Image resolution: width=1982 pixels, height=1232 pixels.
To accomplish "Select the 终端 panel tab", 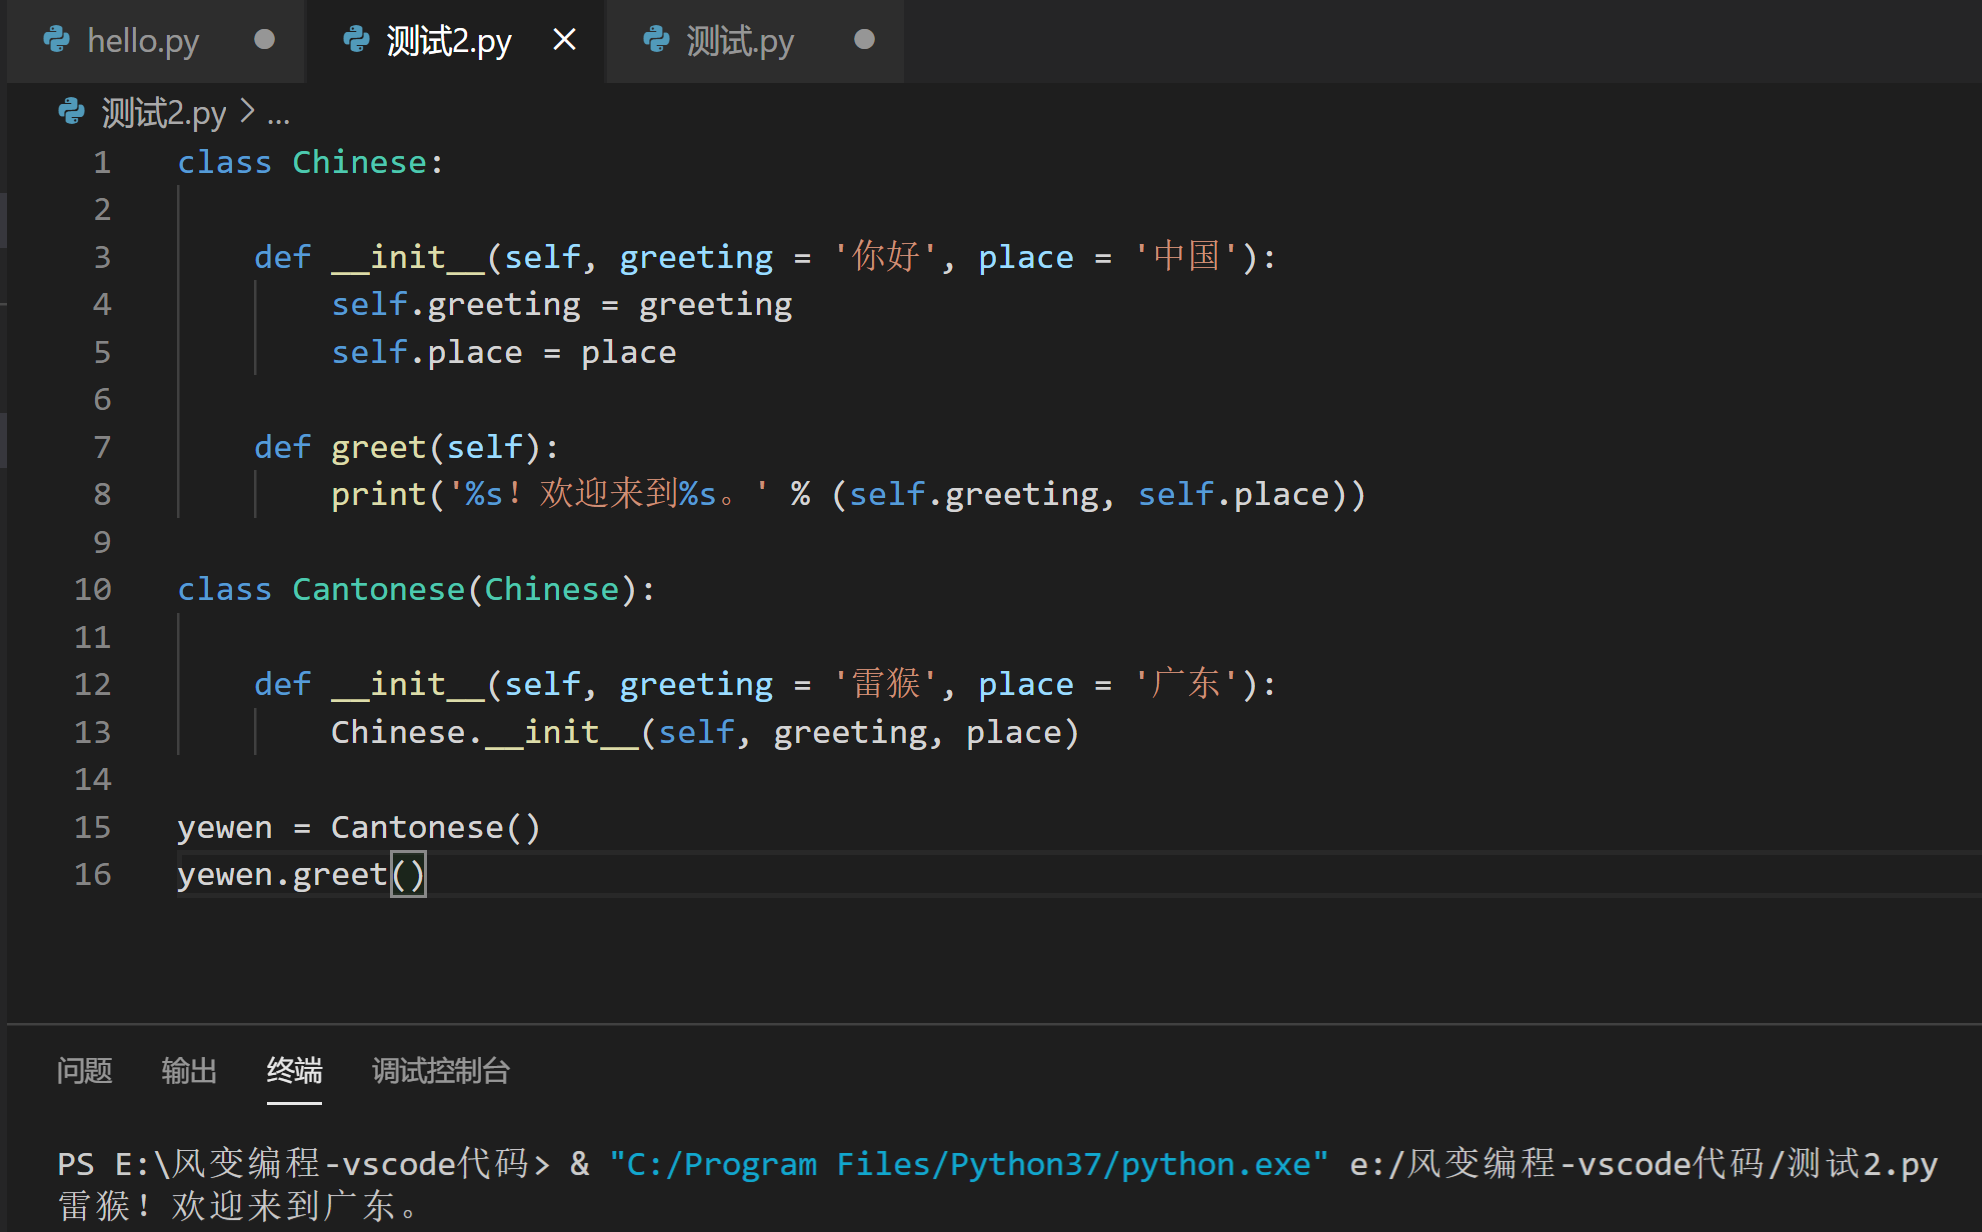I will click(x=294, y=1071).
